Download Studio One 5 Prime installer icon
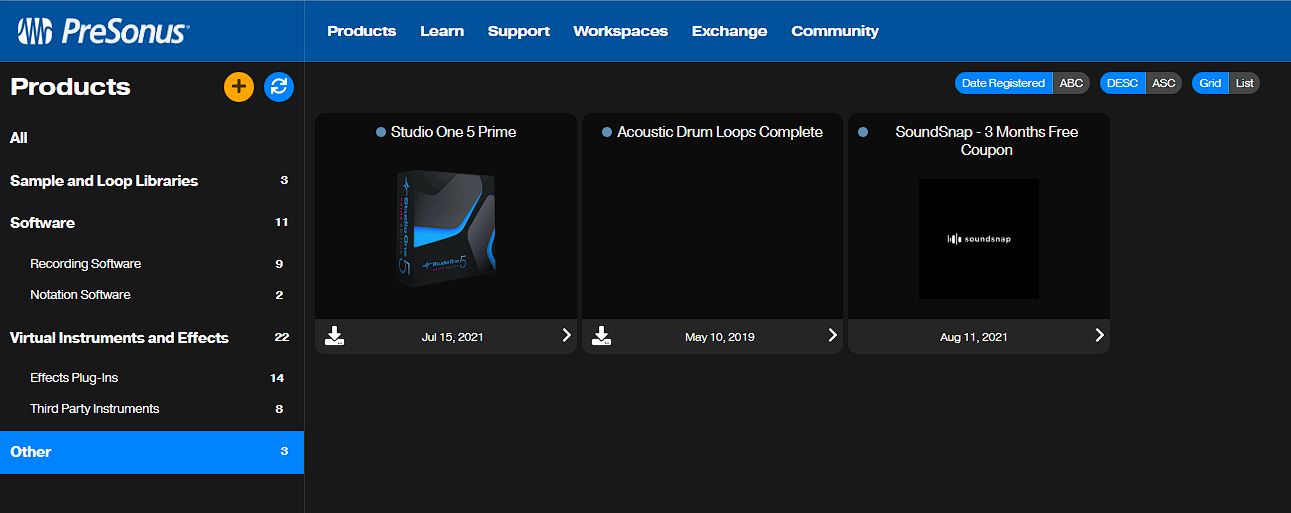1291x513 pixels. (x=335, y=336)
